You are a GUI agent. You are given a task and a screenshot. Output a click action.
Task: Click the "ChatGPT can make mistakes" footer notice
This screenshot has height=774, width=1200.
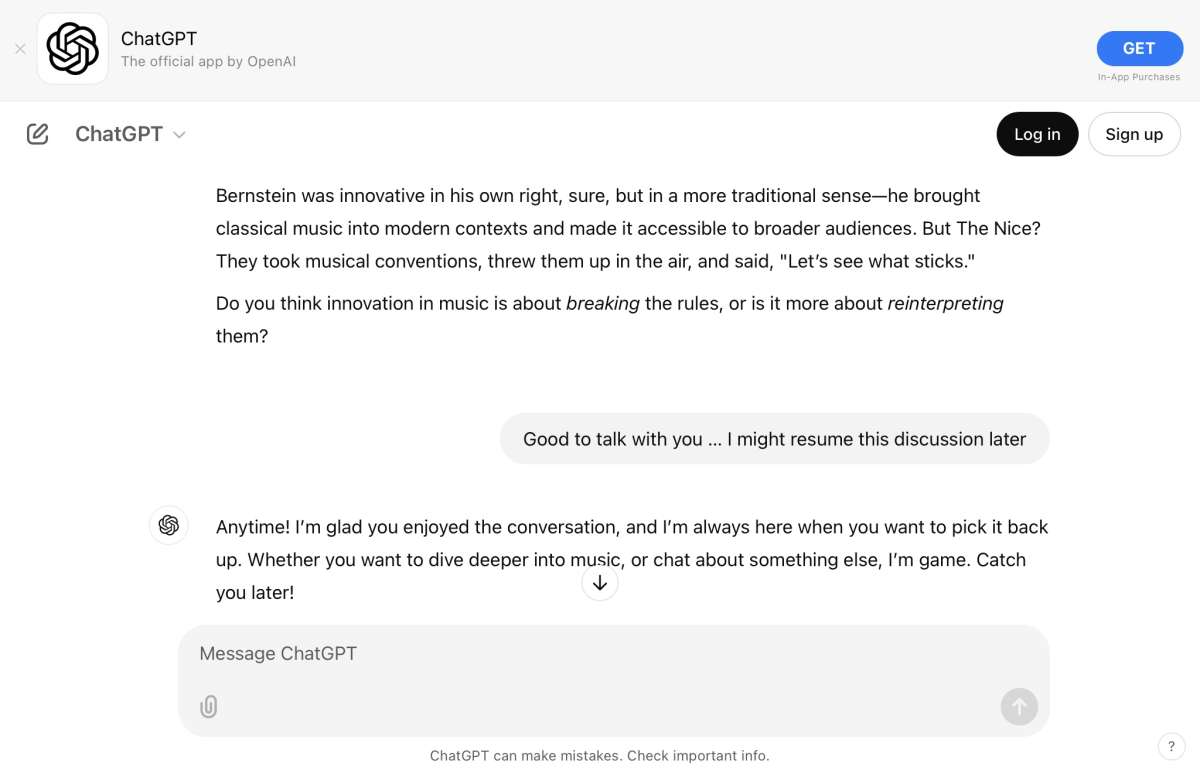(600, 756)
